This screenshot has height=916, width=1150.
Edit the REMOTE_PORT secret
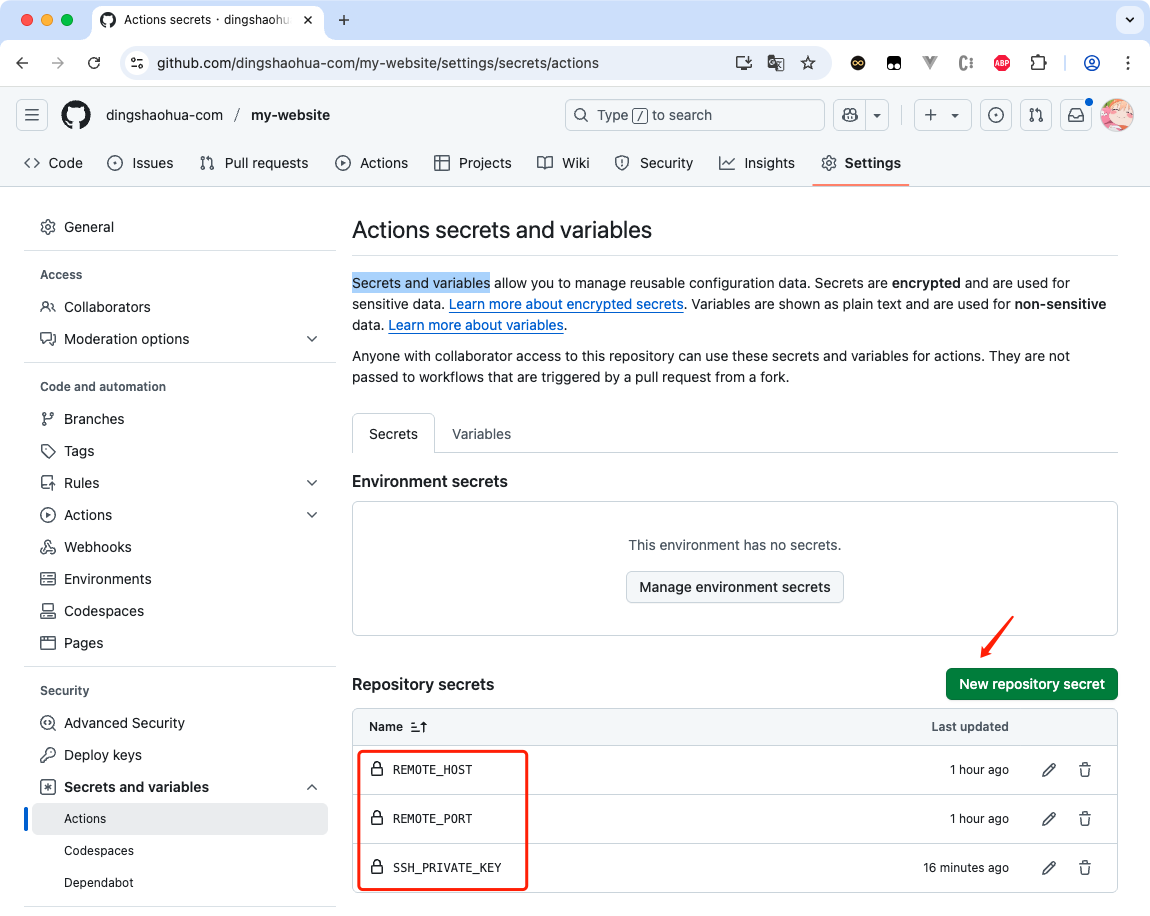[x=1049, y=819]
